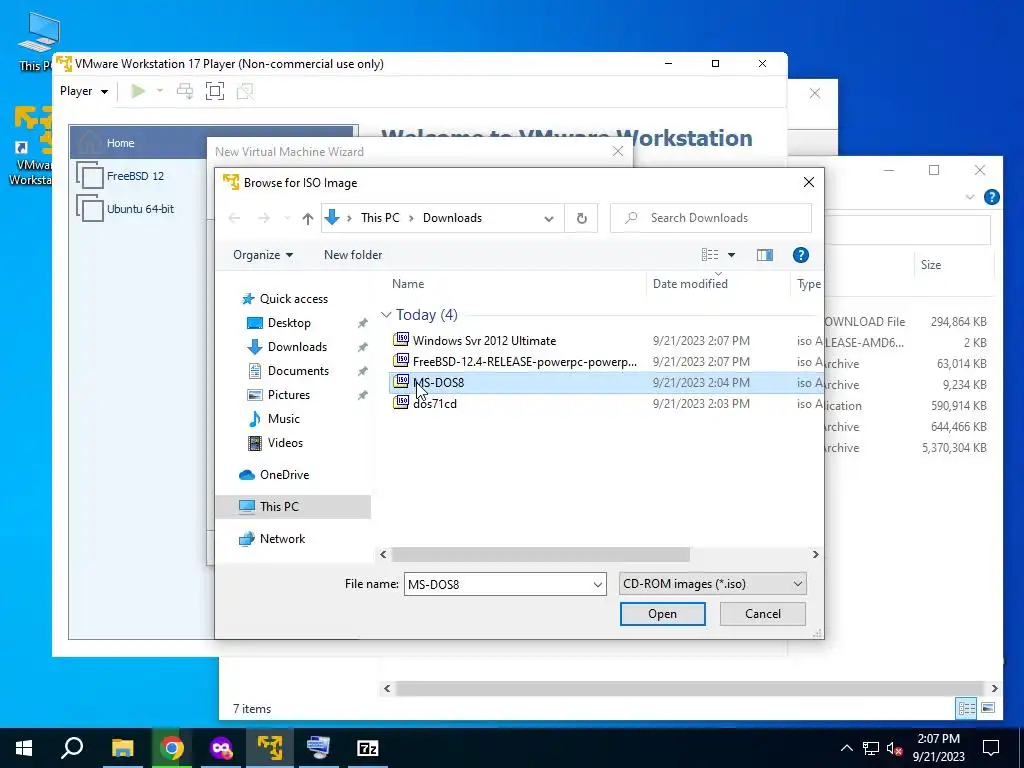Open Desktop in the navigation pane
The image size is (1024, 768).
[289, 323]
